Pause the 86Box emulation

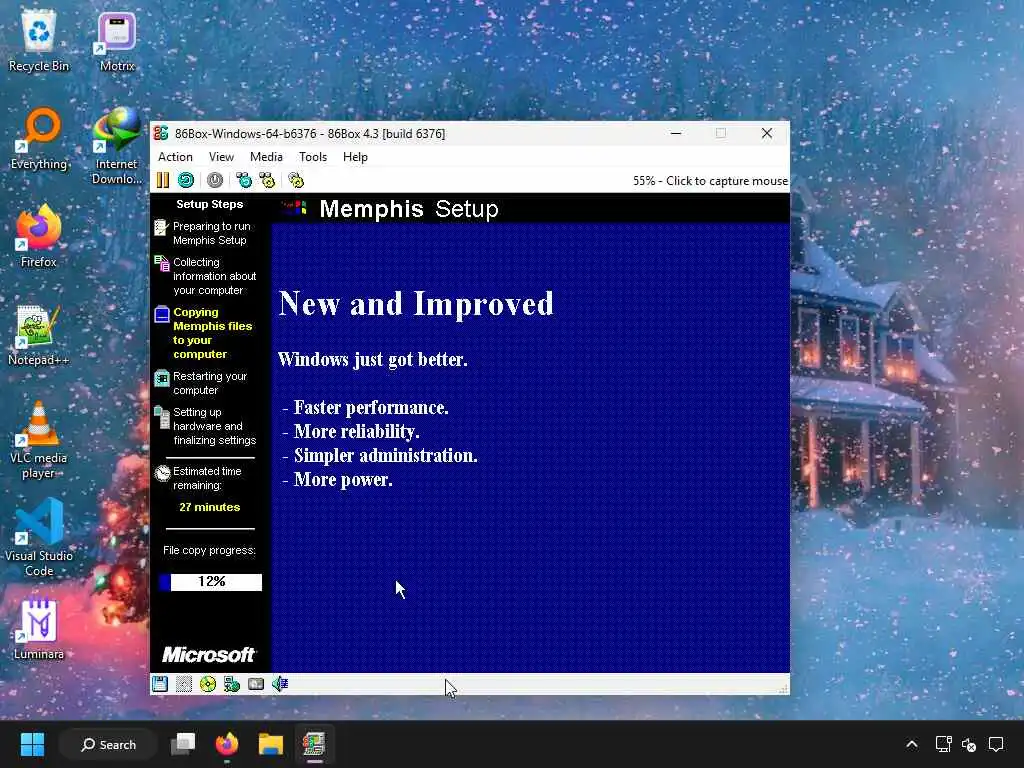163,180
